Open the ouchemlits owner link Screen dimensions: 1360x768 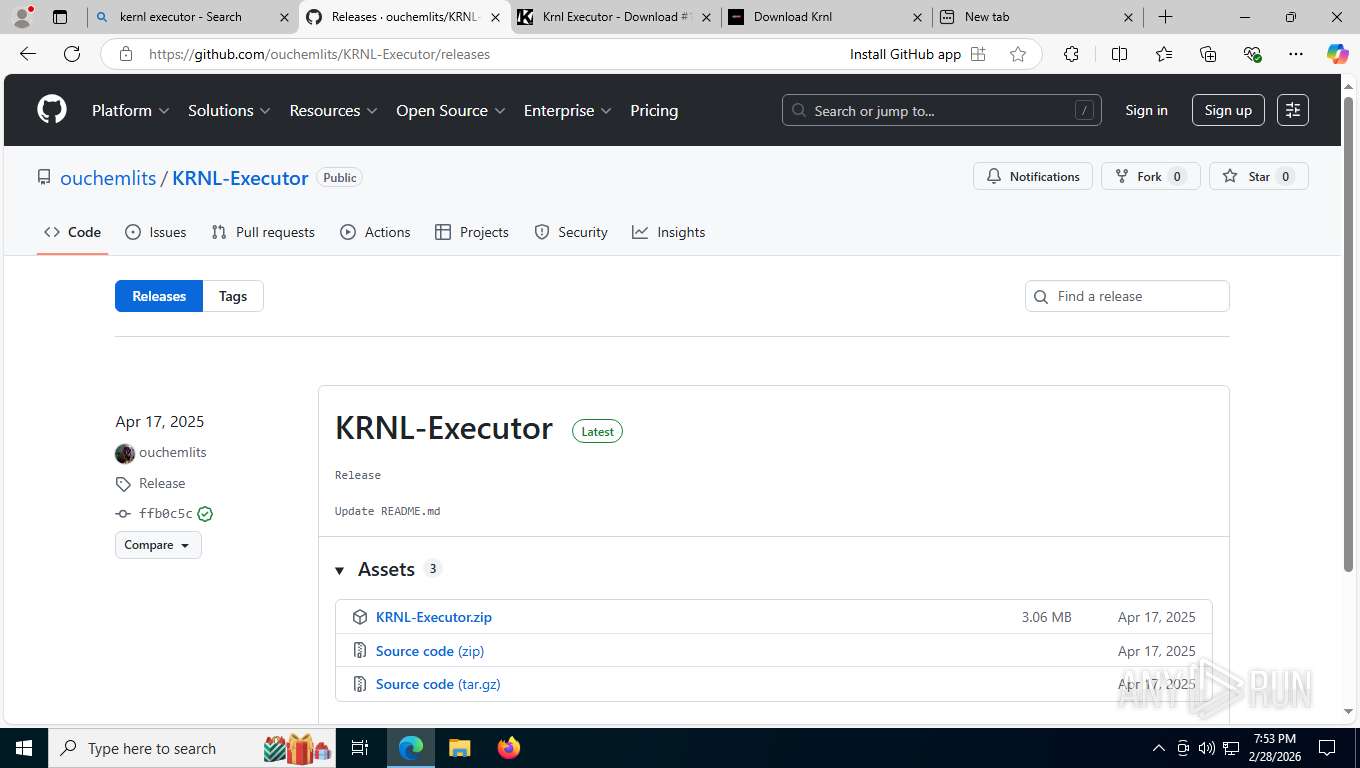coord(108,178)
